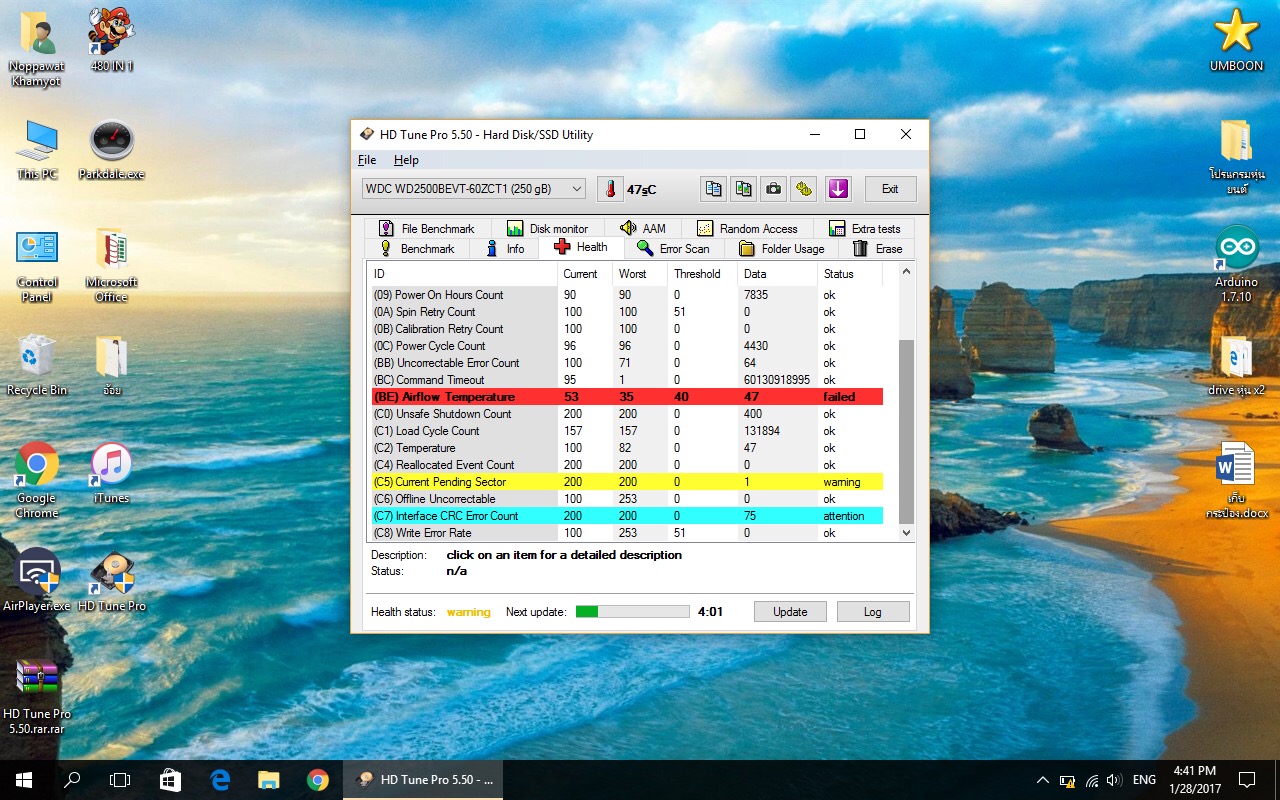This screenshot has height=800, width=1280.
Task: Switch to the Extra tests tab
Action: tap(865, 228)
